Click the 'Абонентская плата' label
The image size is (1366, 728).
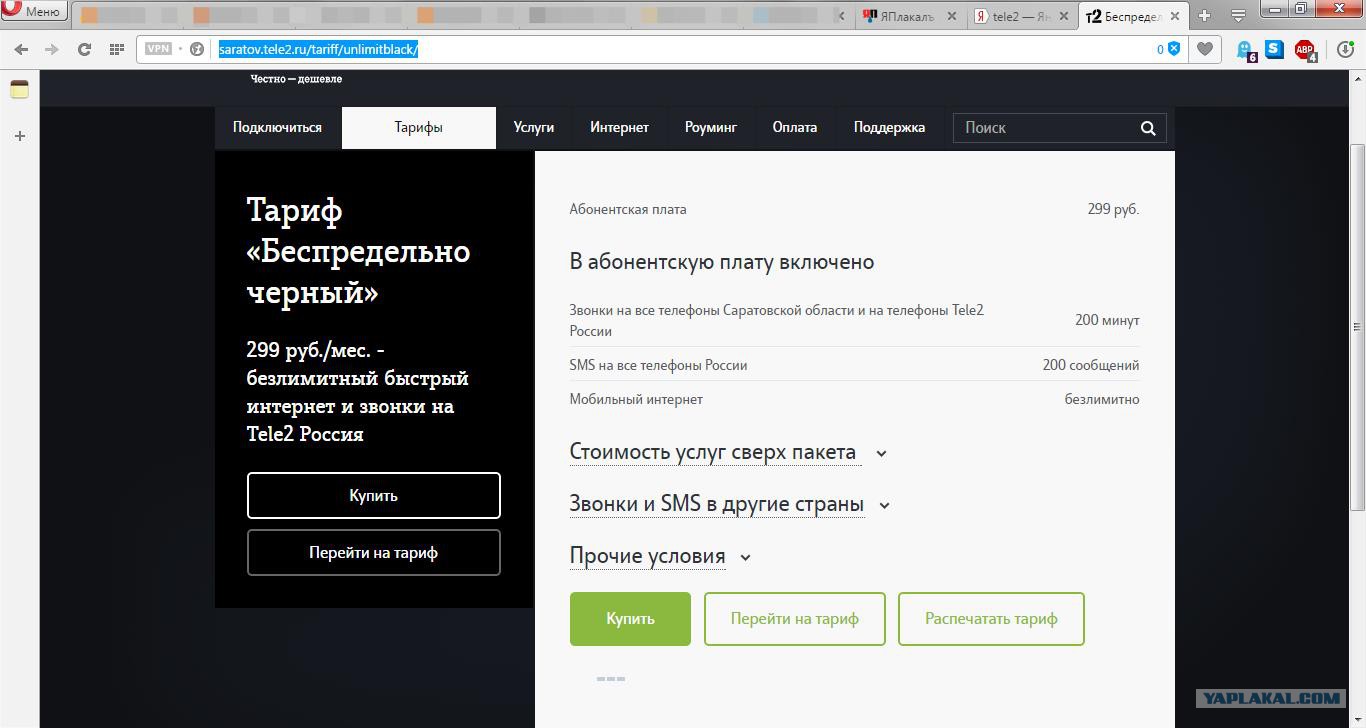[628, 209]
